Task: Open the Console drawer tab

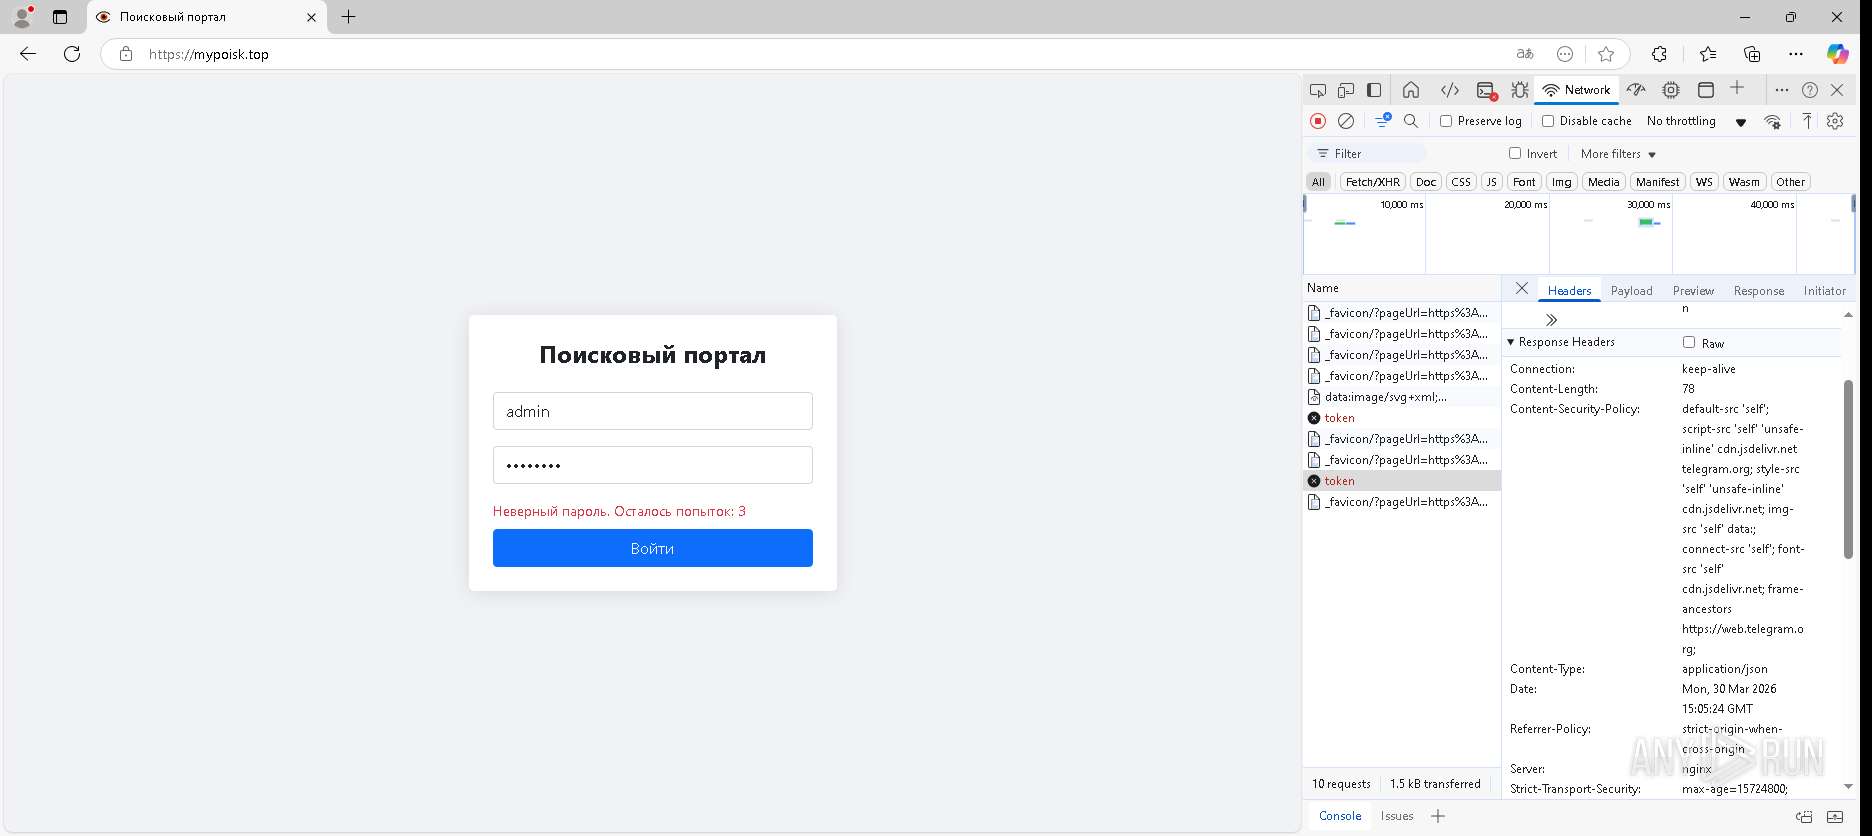Action: [1340, 816]
